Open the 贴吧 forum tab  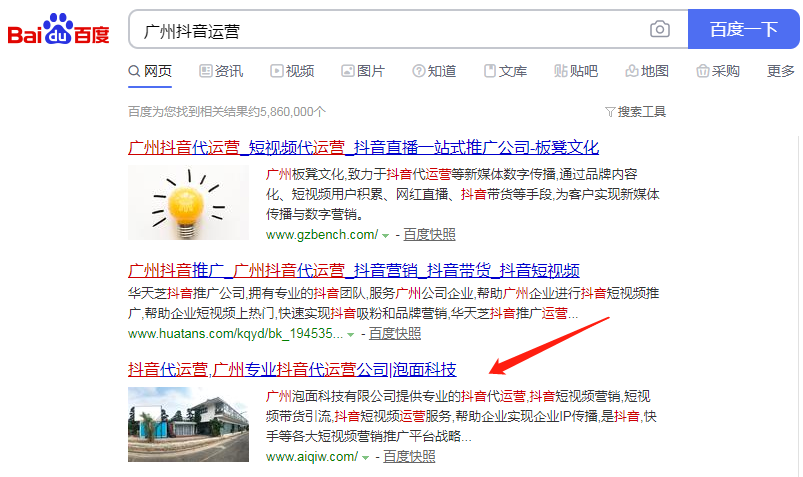(576, 71)
